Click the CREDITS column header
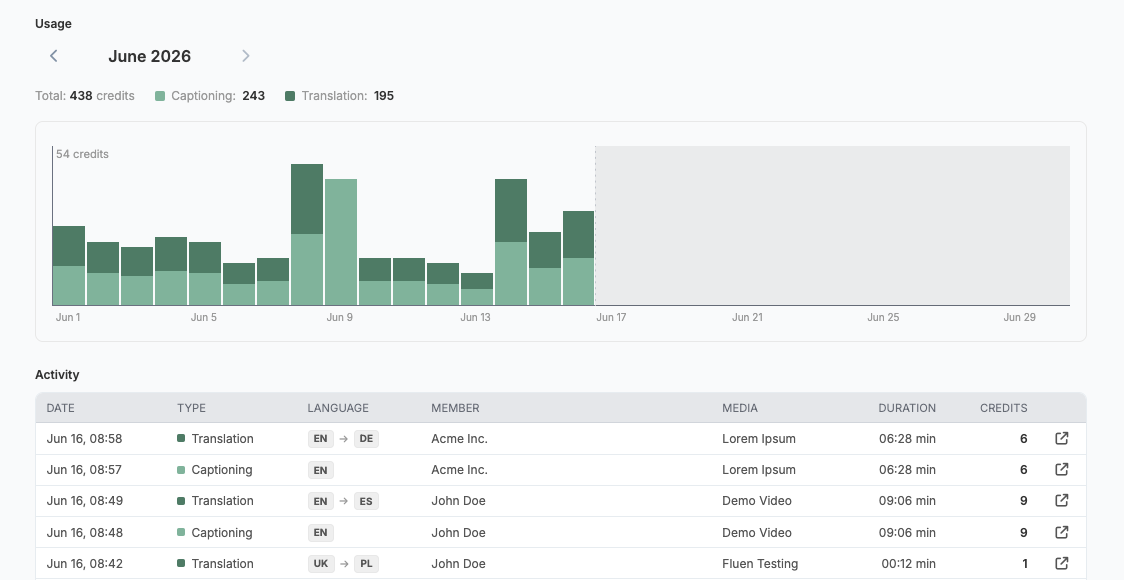The height and width of the screenshot is (580, 1124). click(x=1004, y=408)
